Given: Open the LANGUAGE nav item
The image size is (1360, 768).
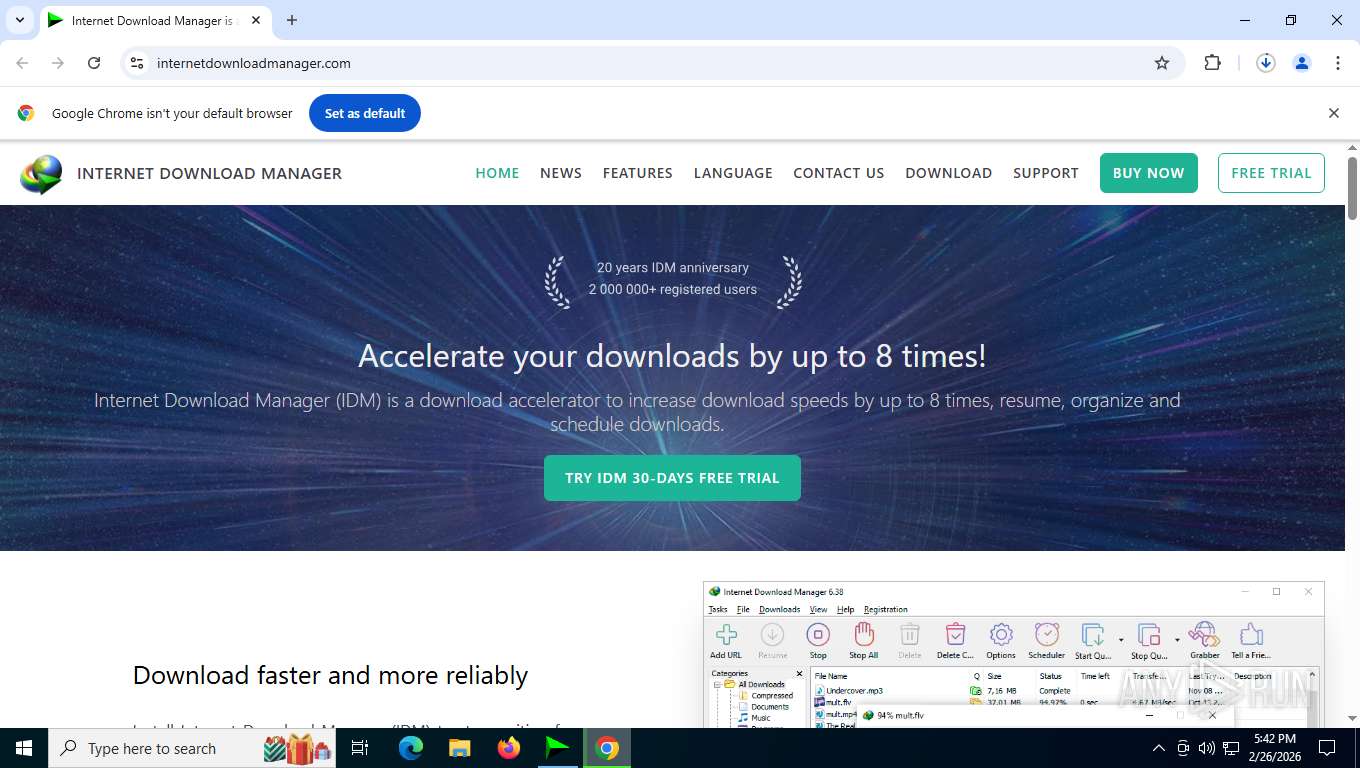Looking at the screenshot, I should click(x=733, y=173).
